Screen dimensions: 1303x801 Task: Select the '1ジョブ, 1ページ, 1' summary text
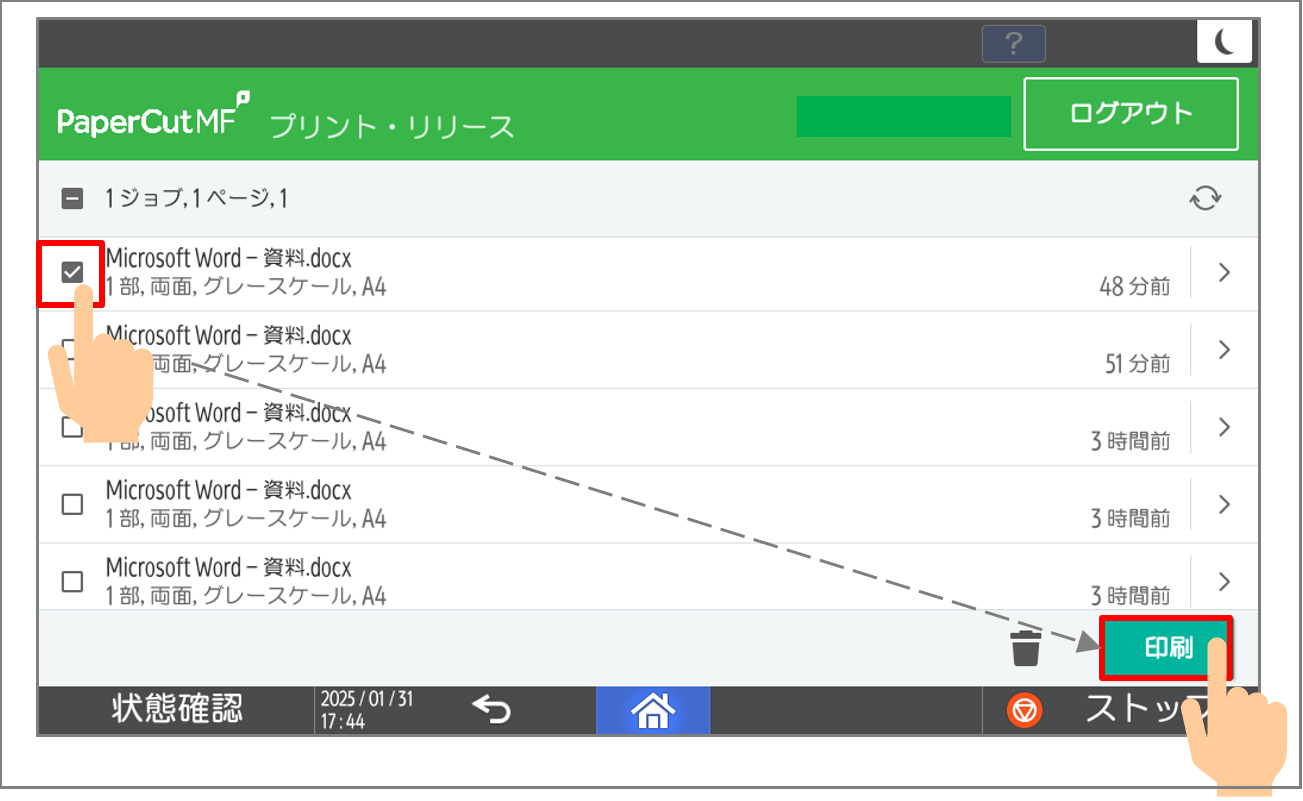tap(197, 199)
